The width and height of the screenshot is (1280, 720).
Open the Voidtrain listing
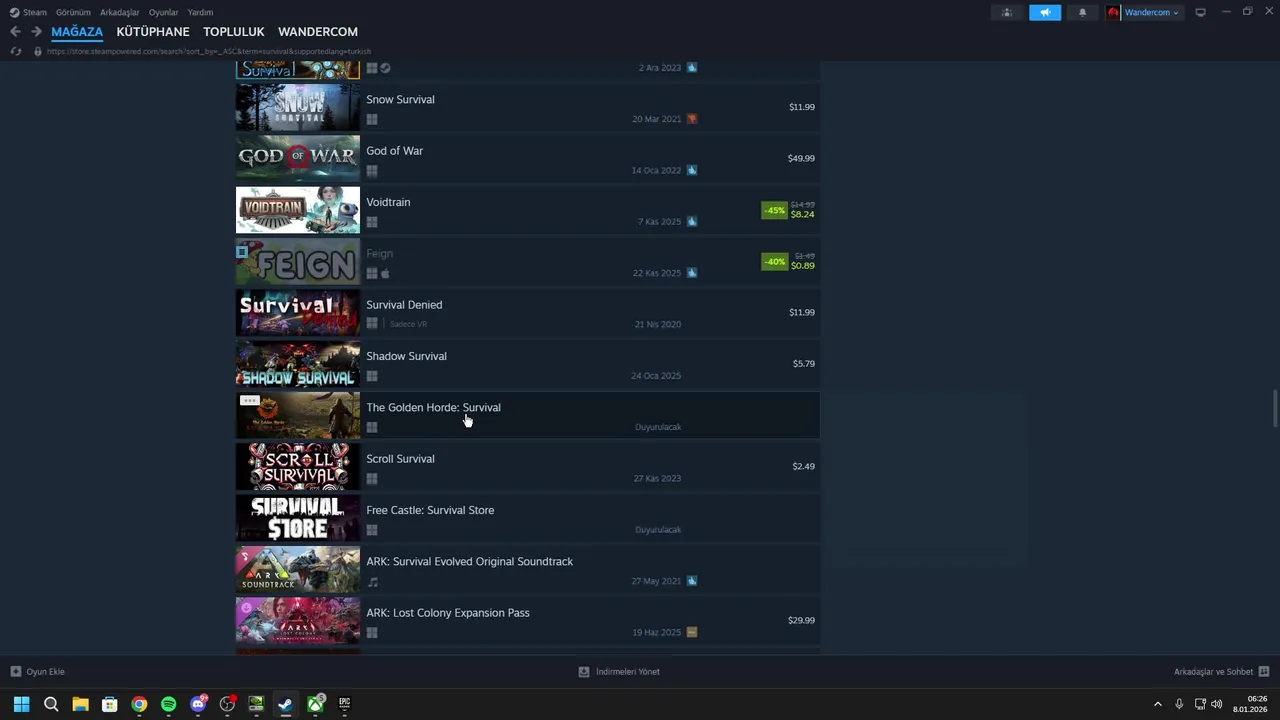pos(528,210)
